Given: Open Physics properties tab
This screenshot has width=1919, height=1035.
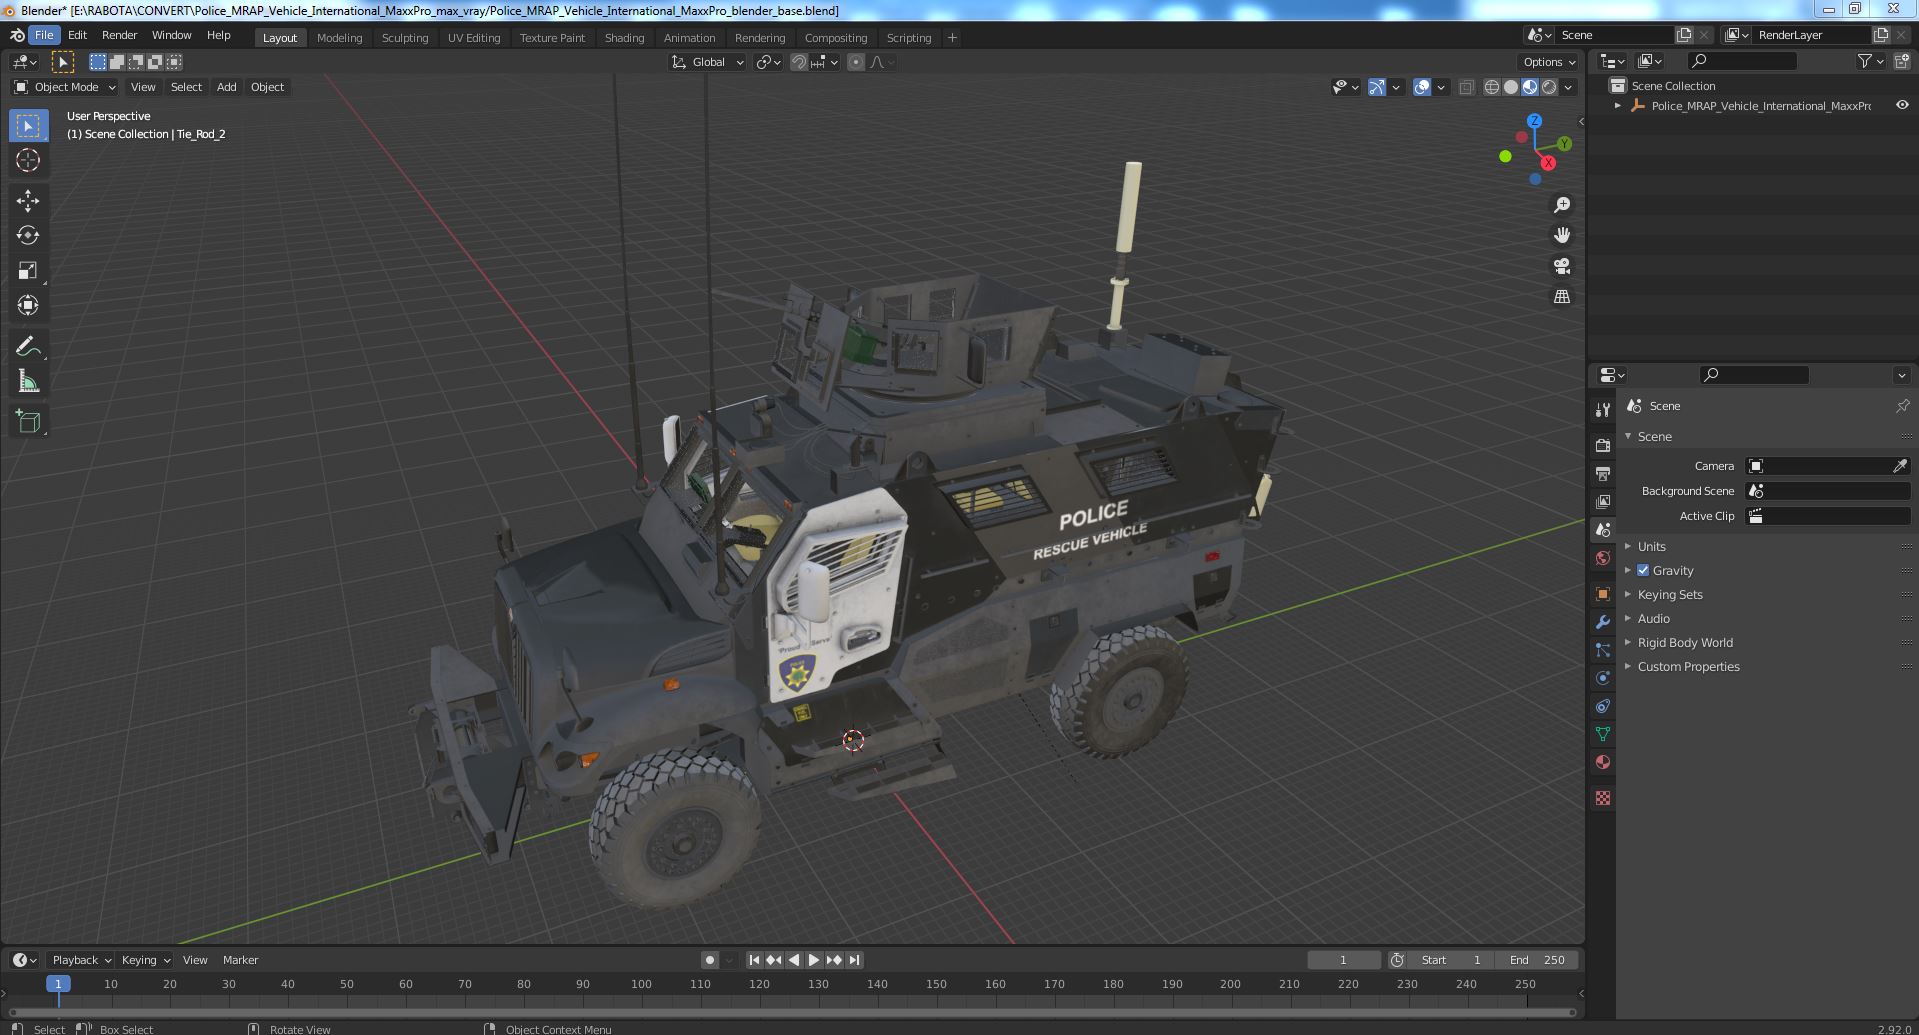Looking at the screenshot, I should point(1603,678).
